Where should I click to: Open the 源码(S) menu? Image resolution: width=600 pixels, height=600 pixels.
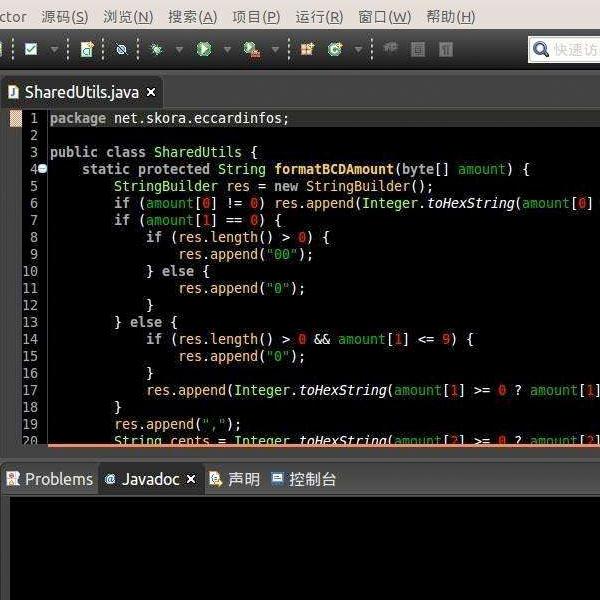(65, 17)
